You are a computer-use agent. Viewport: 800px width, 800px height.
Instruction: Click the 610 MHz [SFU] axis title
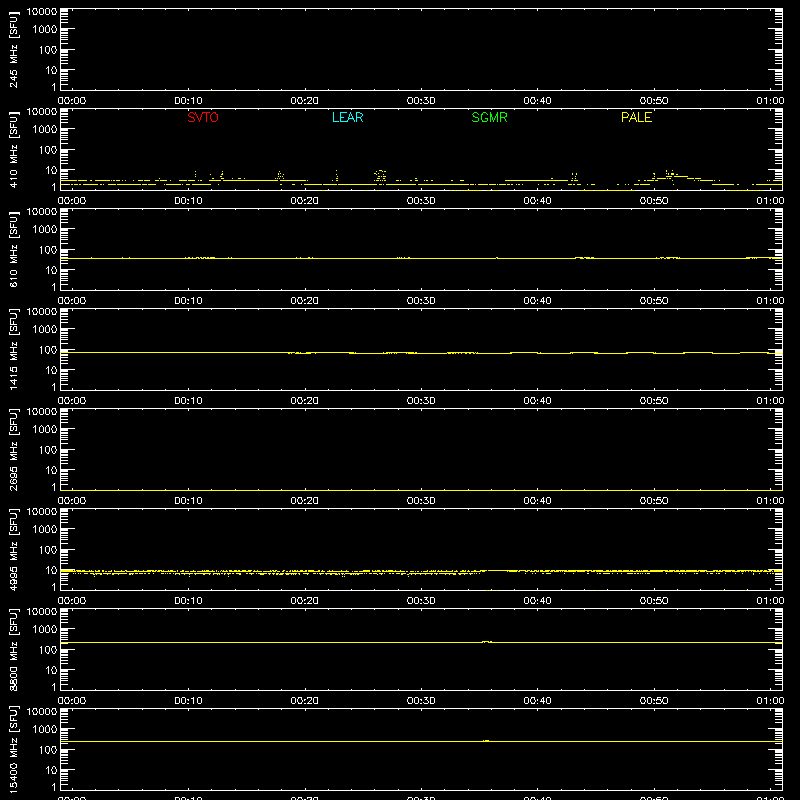[13, 249]
